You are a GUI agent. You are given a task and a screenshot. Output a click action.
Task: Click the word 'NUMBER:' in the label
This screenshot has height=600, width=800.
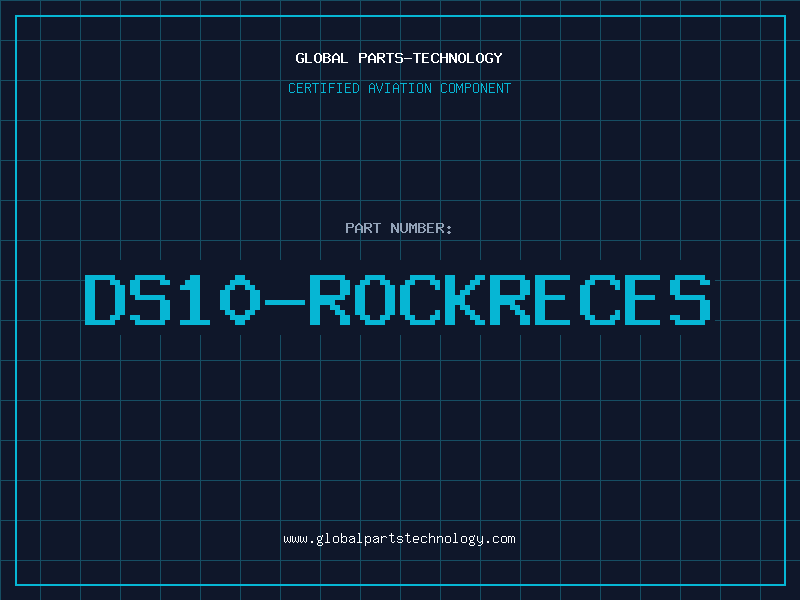[420, 229]
